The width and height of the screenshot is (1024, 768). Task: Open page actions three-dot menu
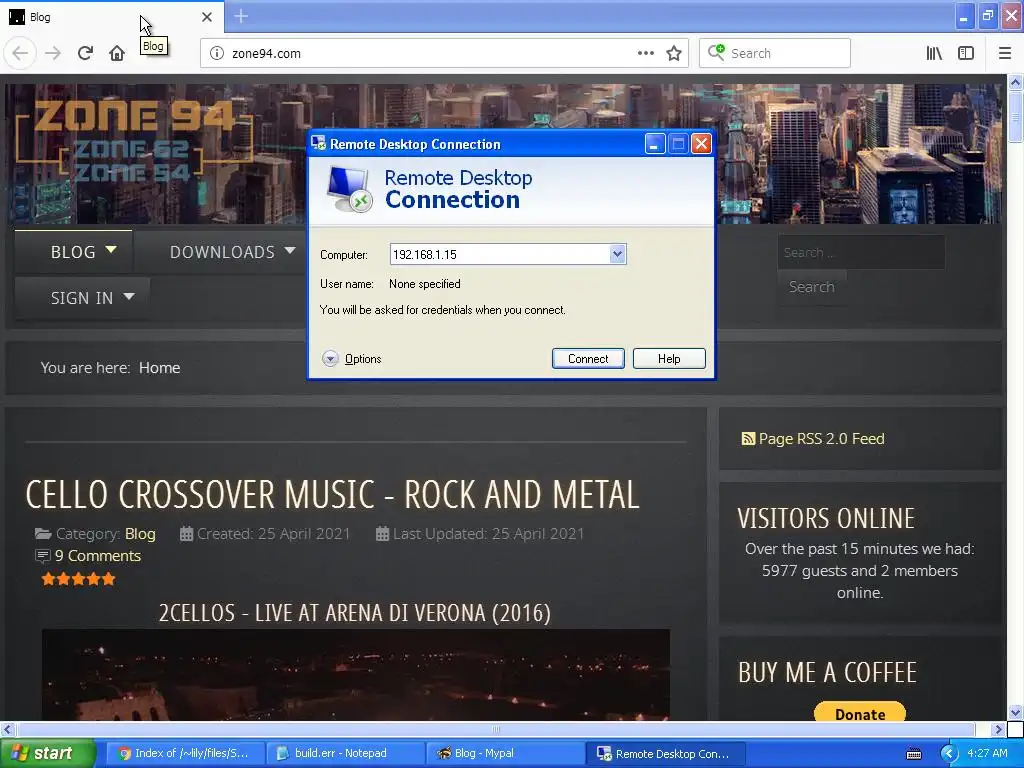click(x=645, y=53)
